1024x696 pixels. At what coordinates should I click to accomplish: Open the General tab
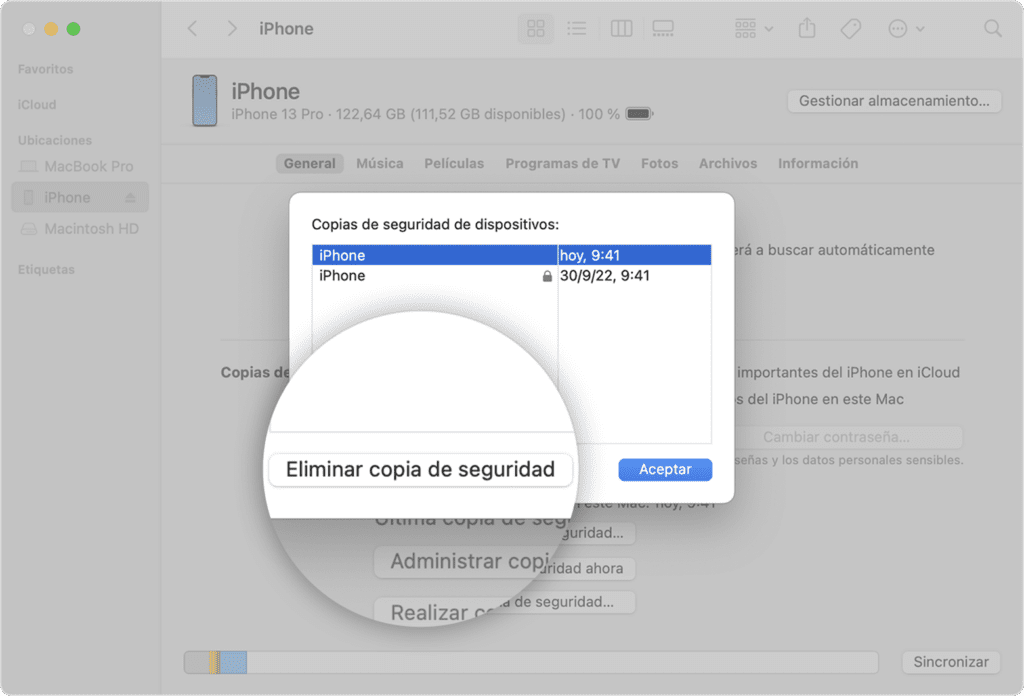click(310, 163)
